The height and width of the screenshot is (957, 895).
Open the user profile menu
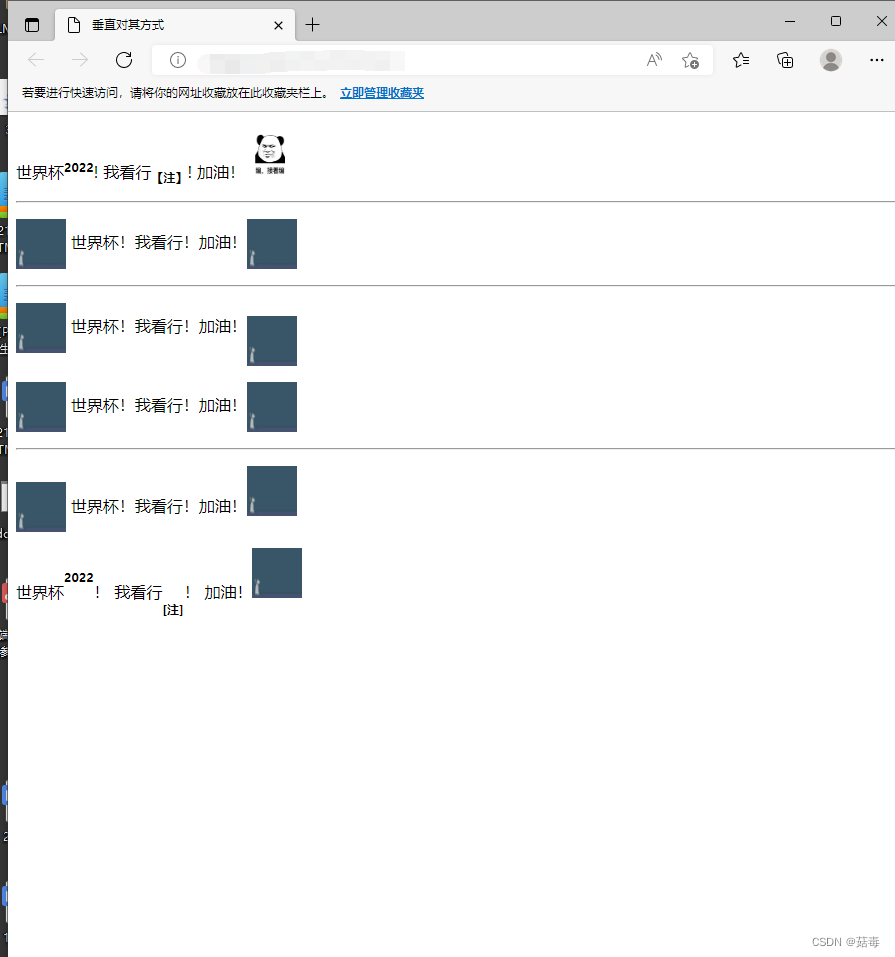(x=831, y=60)
